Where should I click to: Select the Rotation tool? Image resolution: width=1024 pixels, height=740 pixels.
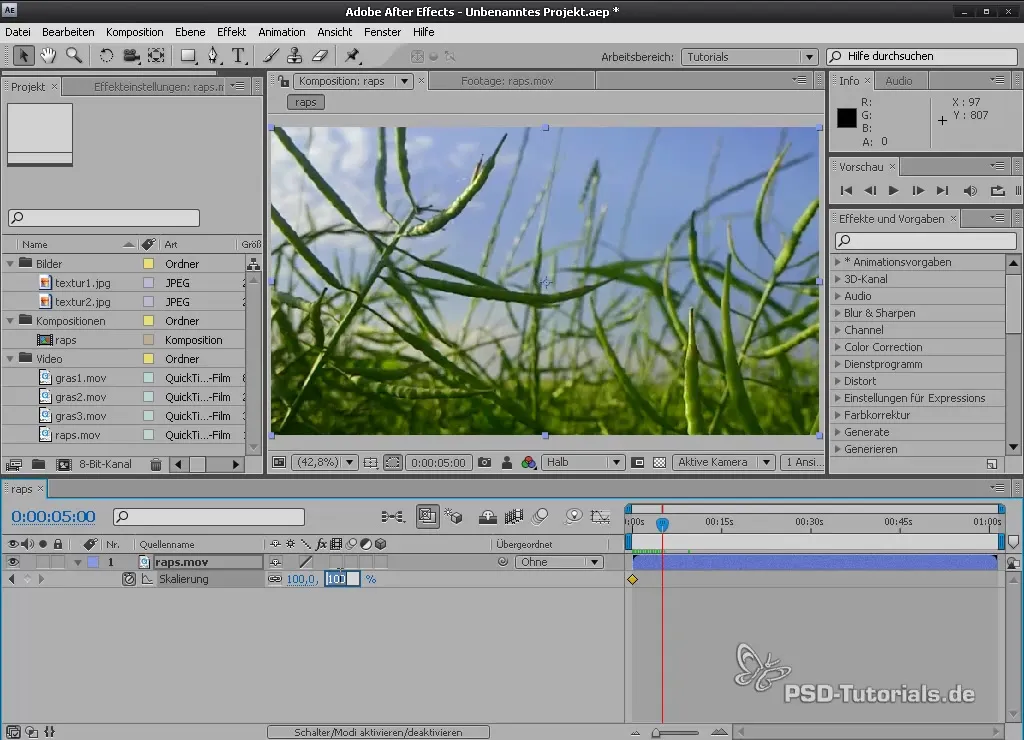[x=106, y=56]
